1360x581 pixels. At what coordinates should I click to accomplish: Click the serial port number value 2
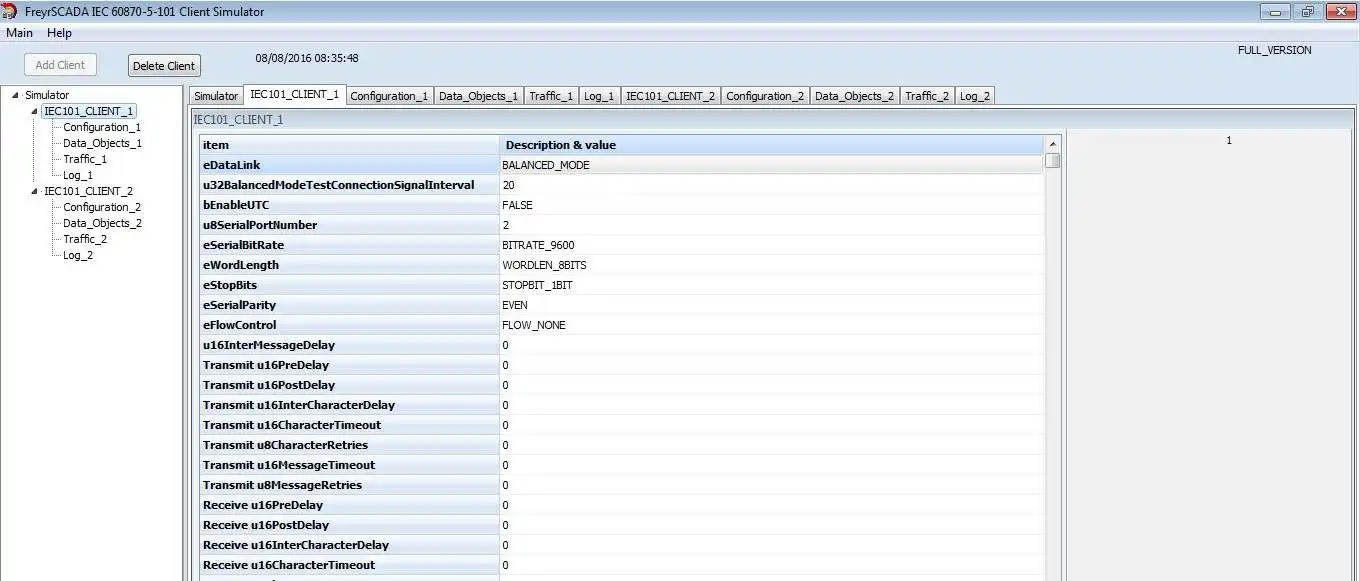point(771,225)
